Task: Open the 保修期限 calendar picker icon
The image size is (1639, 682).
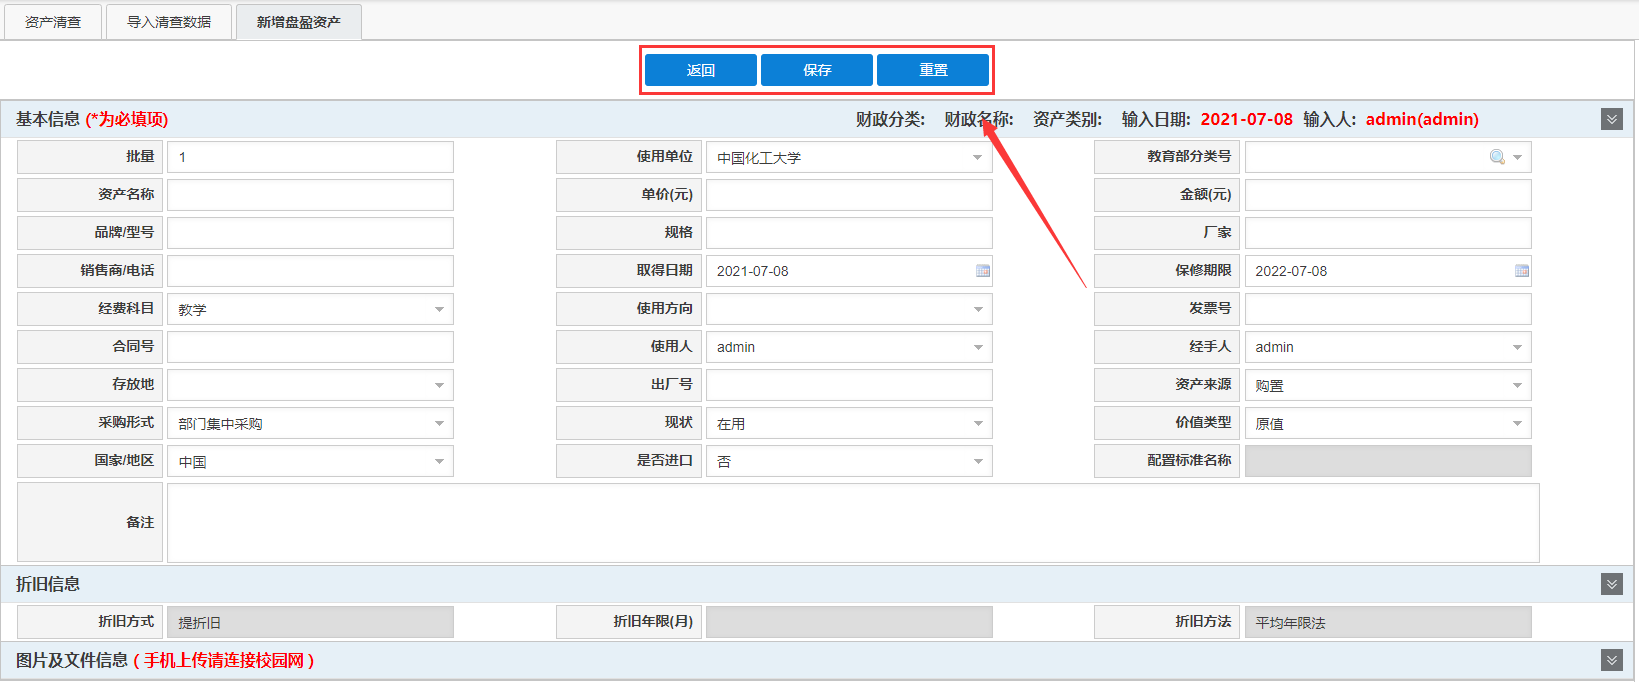Action: coord(1521,271)
